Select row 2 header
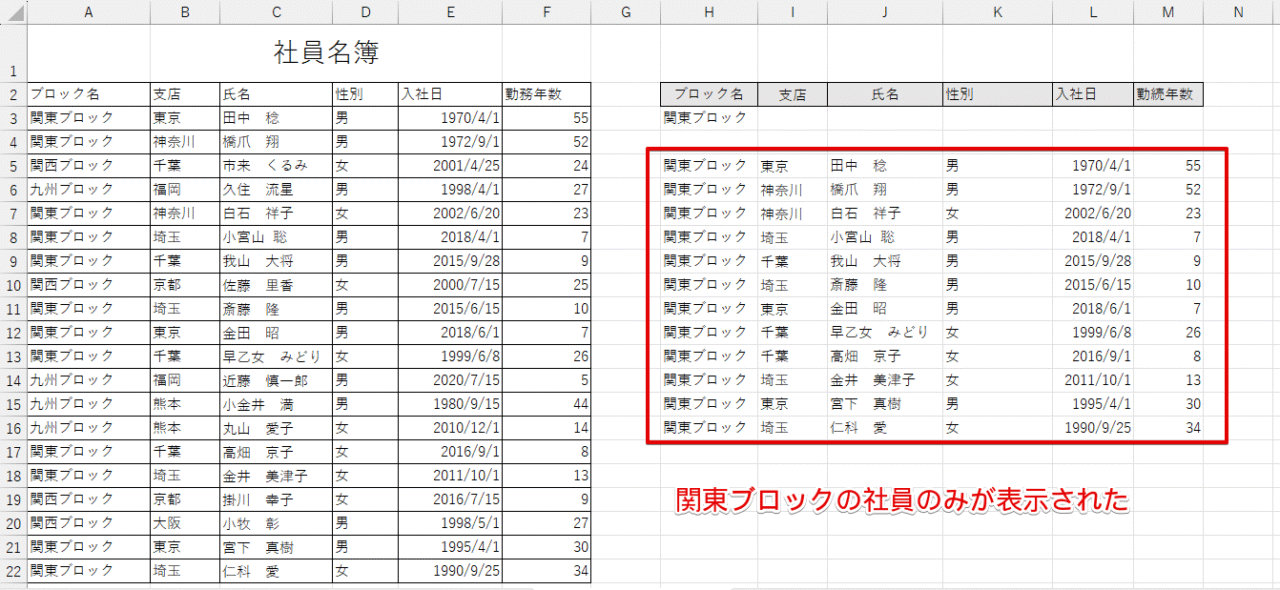The image size is (1280, 590). pyautogui.click(x=13, y=95)
